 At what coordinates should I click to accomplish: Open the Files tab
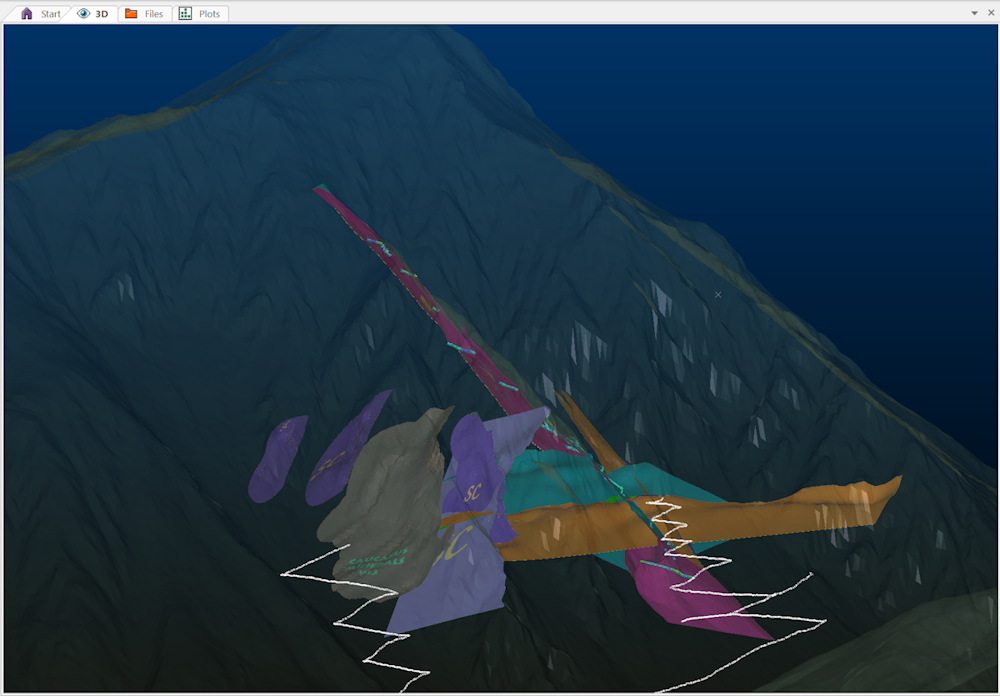pos(144,13)
